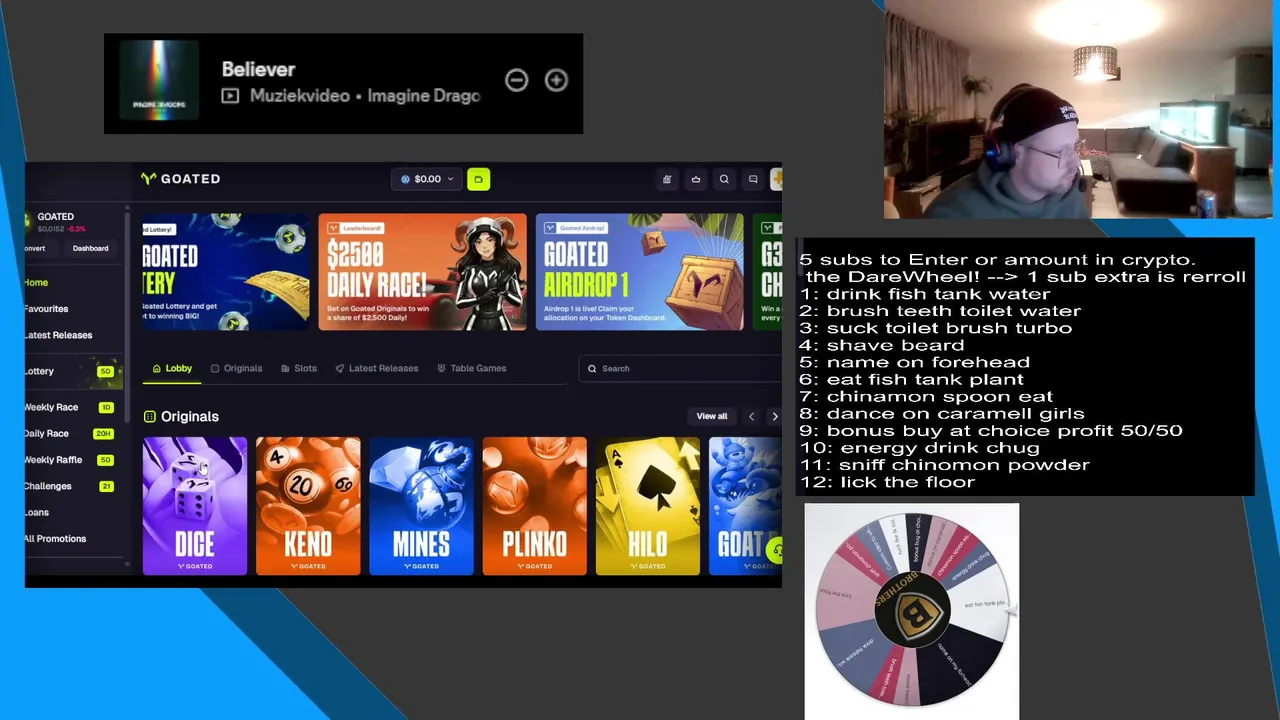This screenshot has height=720, width=1280.
Task: Click the previous arrow in Originals row
Action: 752,416
